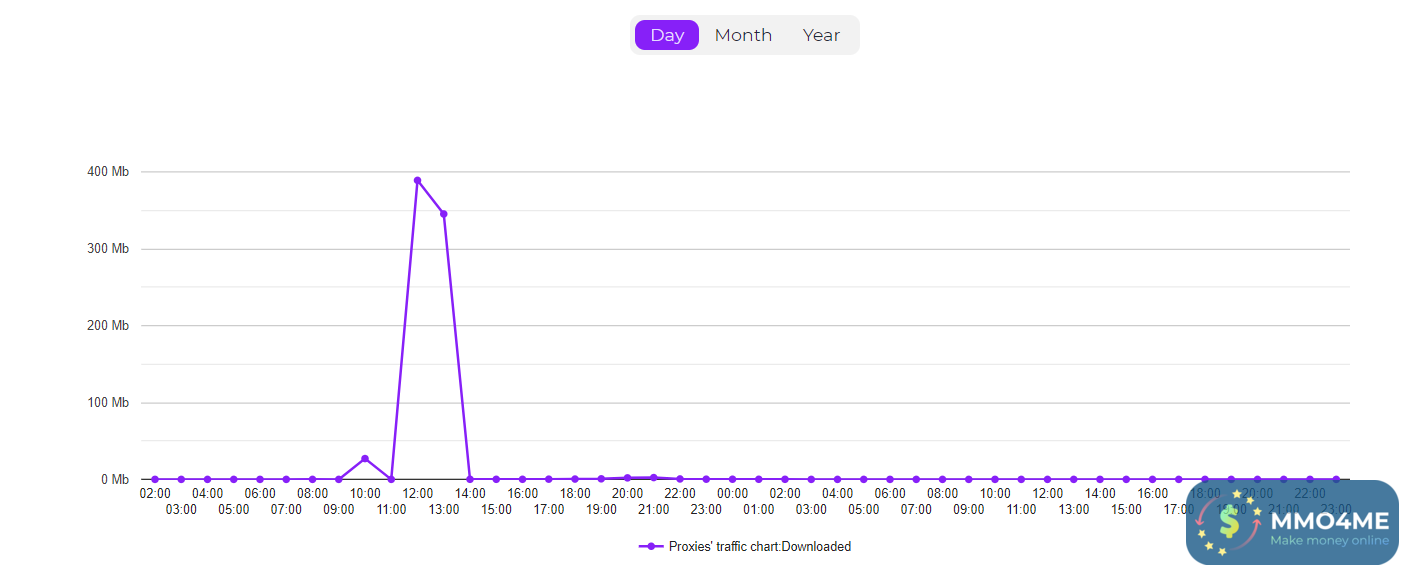Click the MMO4ME logo text
The width and height of the screenshot is (1424, 575).
1329,520
